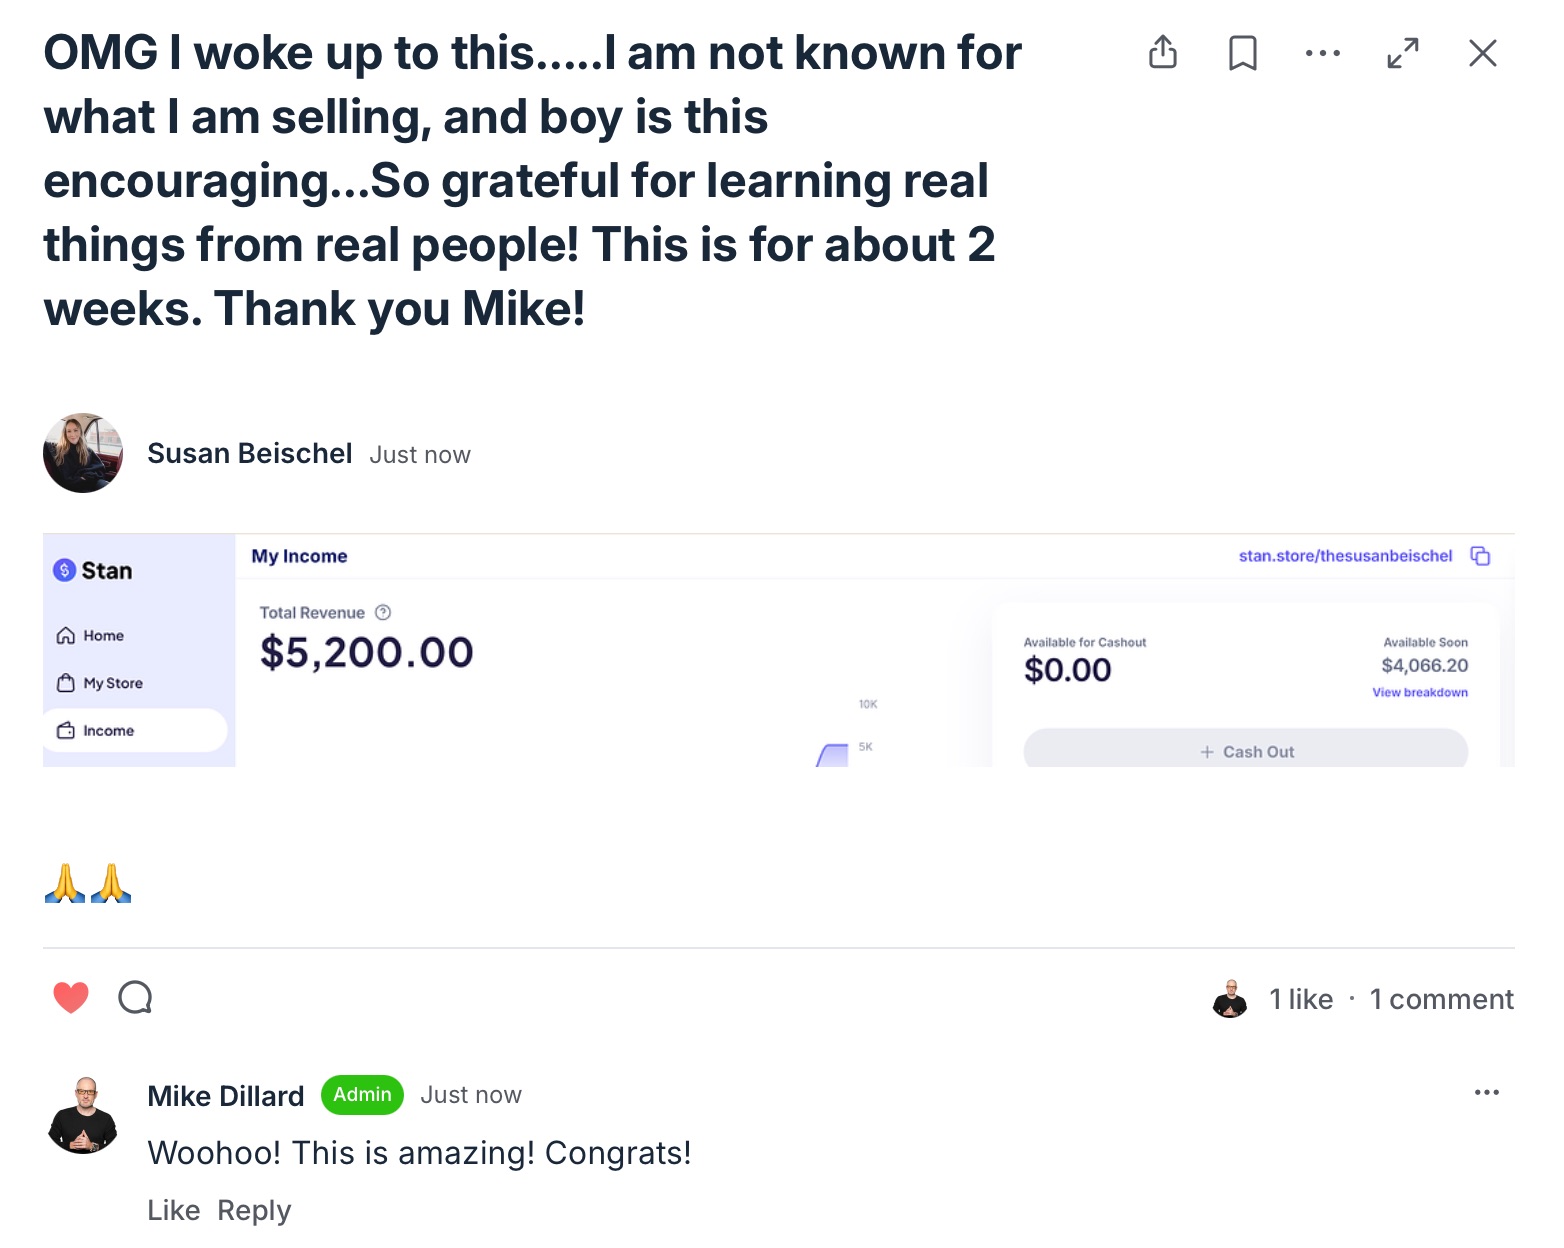Select Home in Stan sidebar
This screenshot has width=1564, height=1248.
click(103, 636)
